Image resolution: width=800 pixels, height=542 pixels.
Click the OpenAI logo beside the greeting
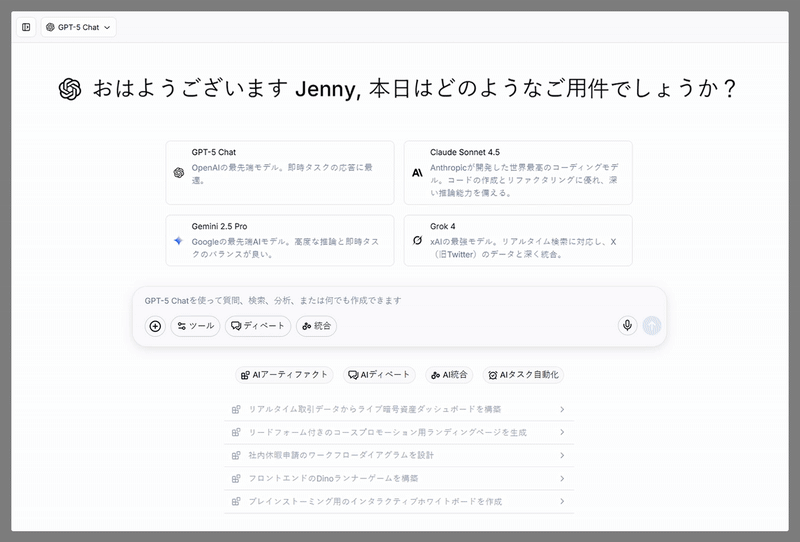tap(70, 89)
